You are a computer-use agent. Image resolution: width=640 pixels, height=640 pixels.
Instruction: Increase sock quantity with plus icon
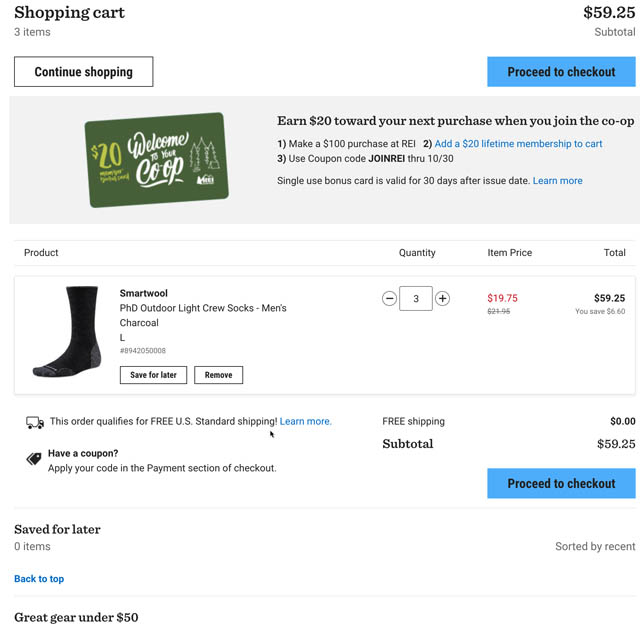point(442,298)
